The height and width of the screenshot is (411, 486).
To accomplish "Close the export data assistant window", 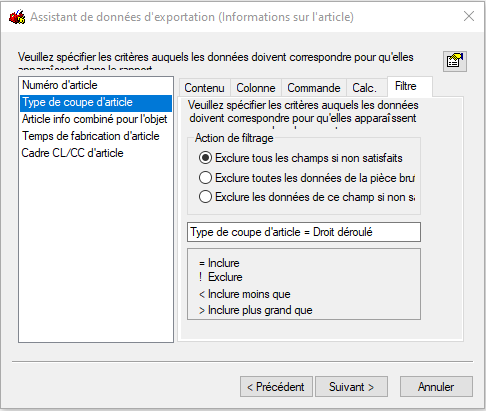I will pyautogui.click(x=469, y=16).
